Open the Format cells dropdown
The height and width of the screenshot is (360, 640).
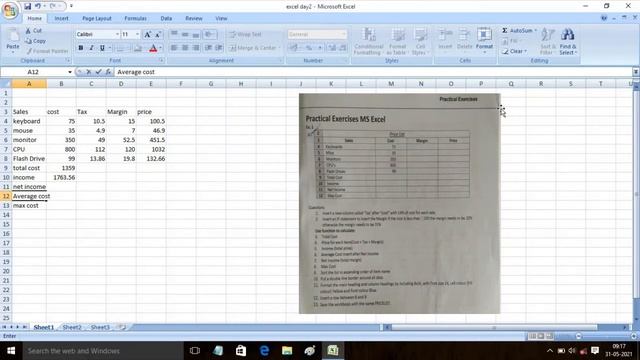tap(484, 41)
